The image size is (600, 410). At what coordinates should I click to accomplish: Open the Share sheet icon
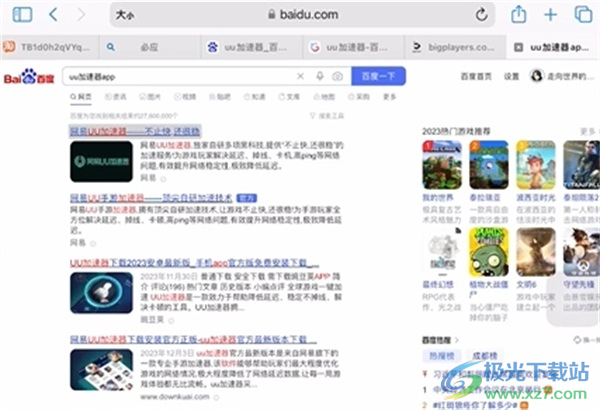(518, 15)
